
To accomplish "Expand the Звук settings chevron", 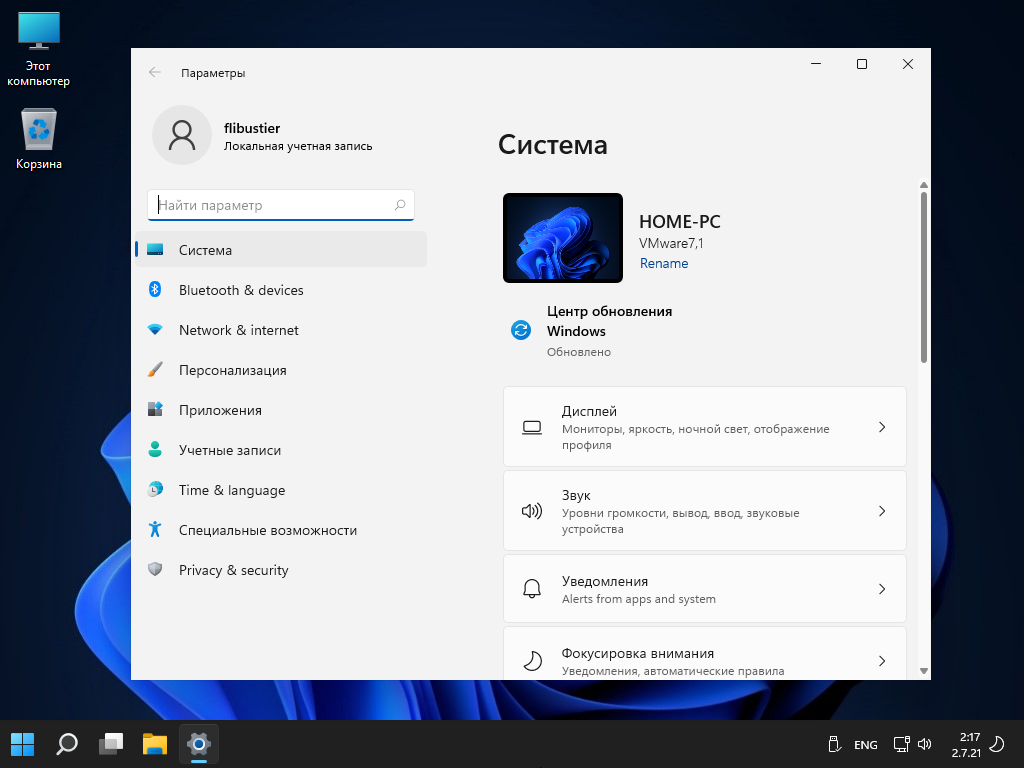I will (882, 511).
